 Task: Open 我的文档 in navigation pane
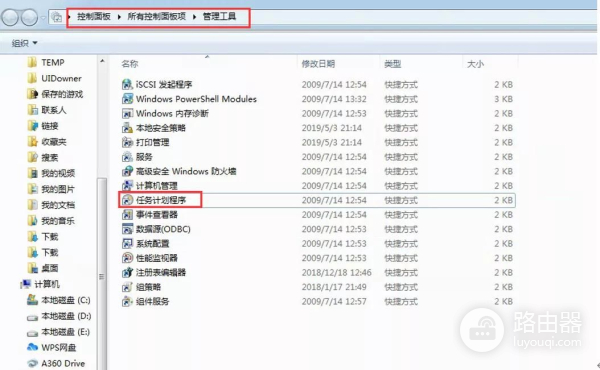click(x=52, y=205)
